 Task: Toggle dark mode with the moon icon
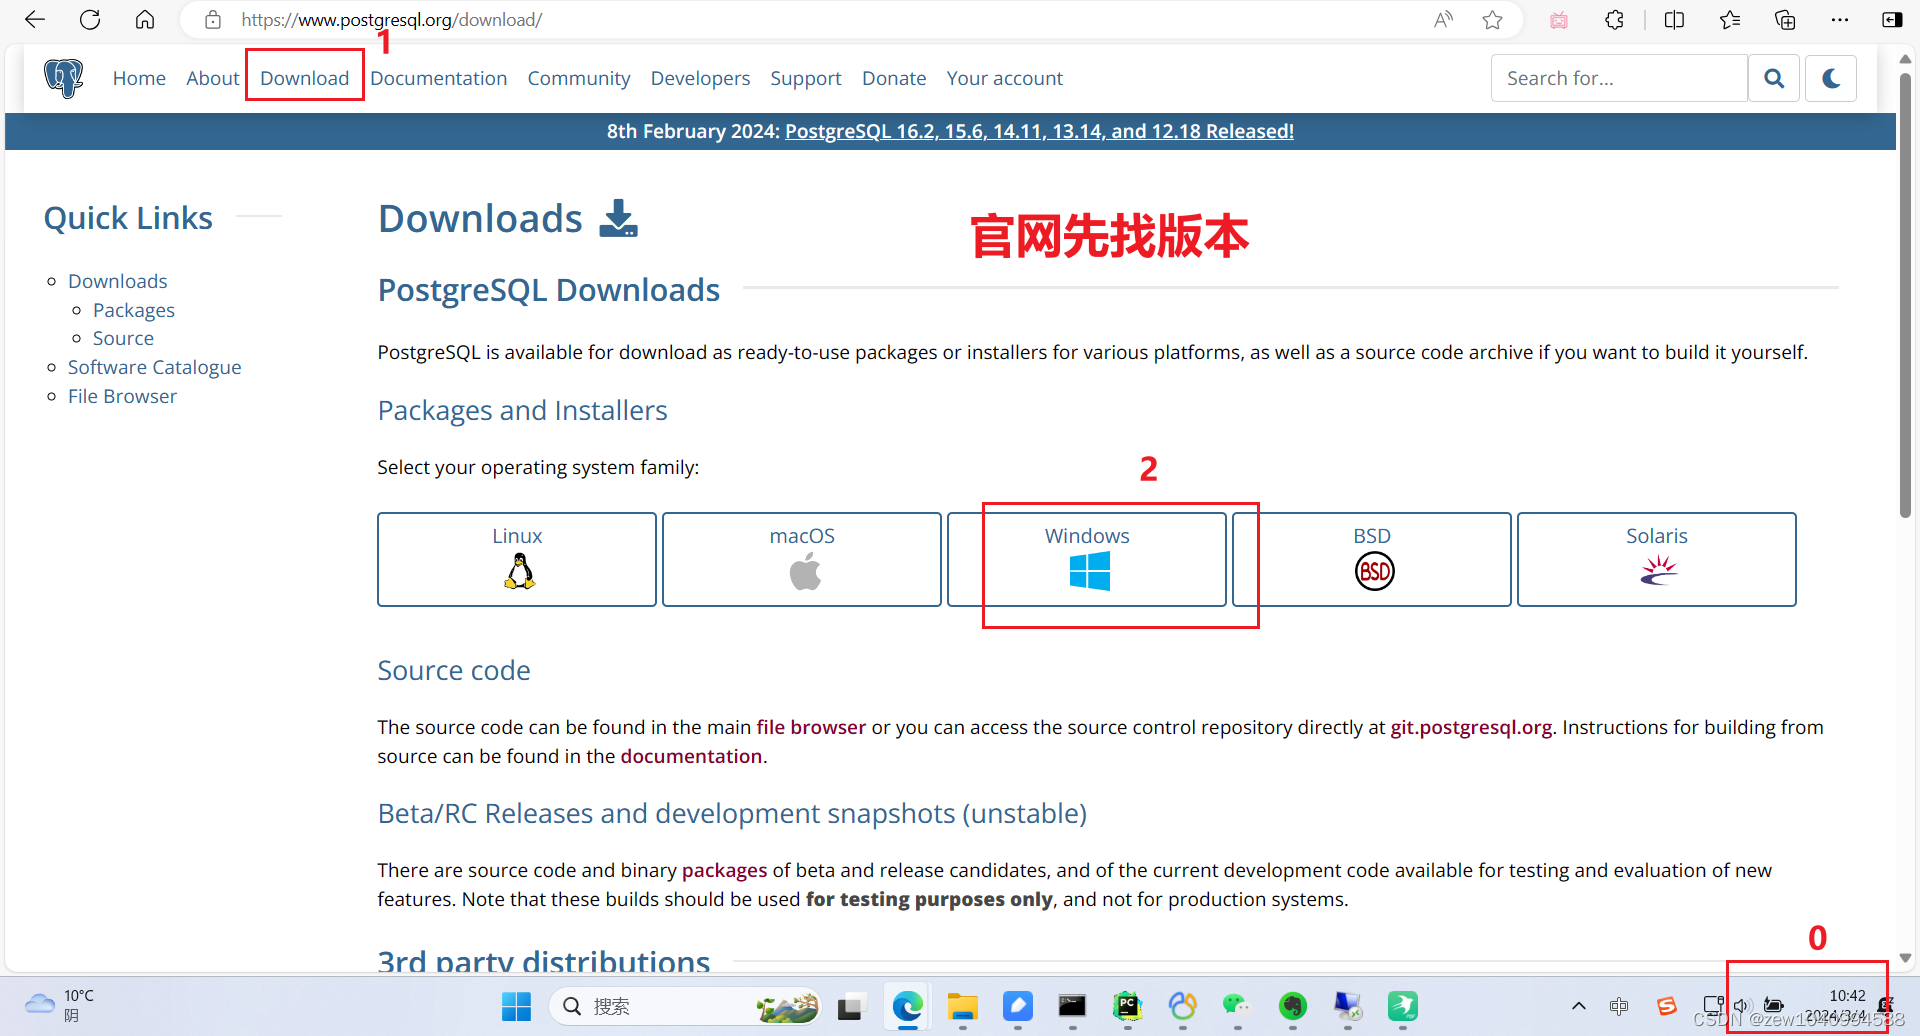(x=1830, y=77)
